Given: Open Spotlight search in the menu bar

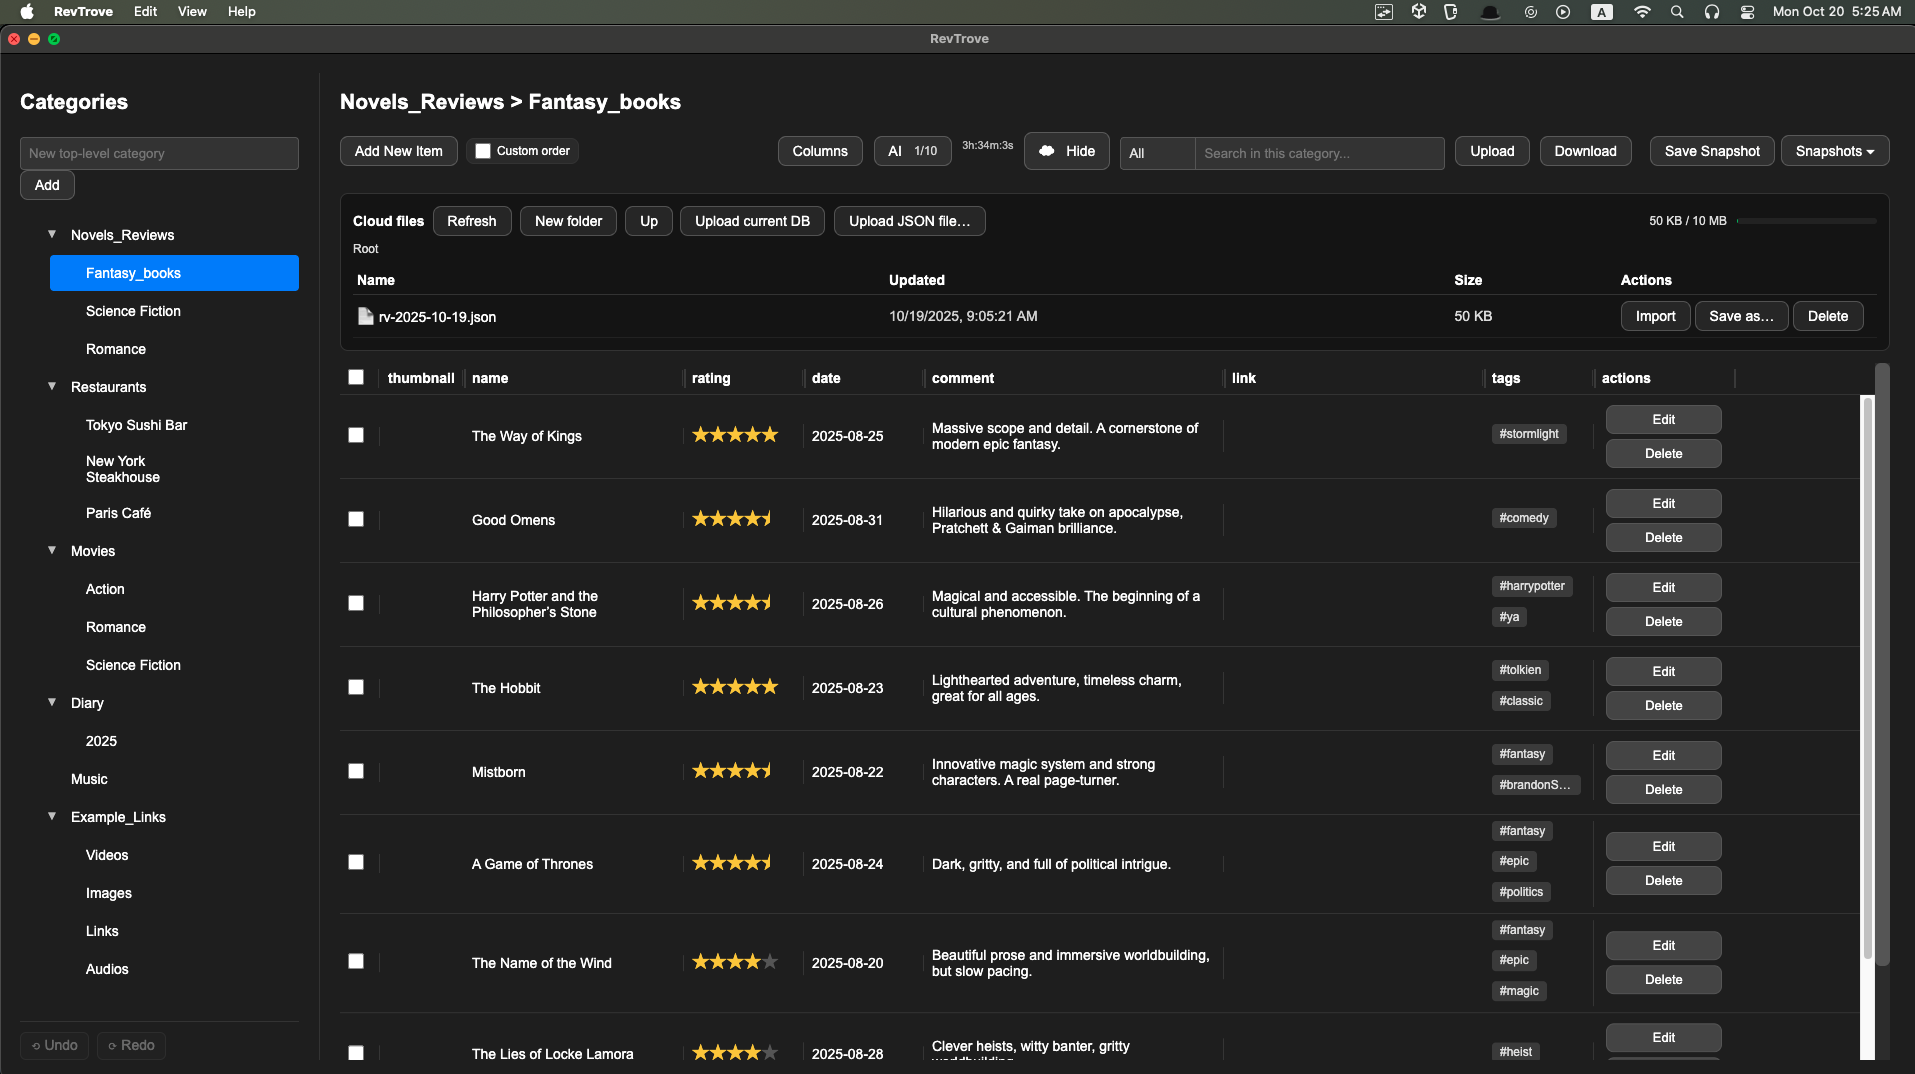Looking at the screenshot, I should (1677, 12).
